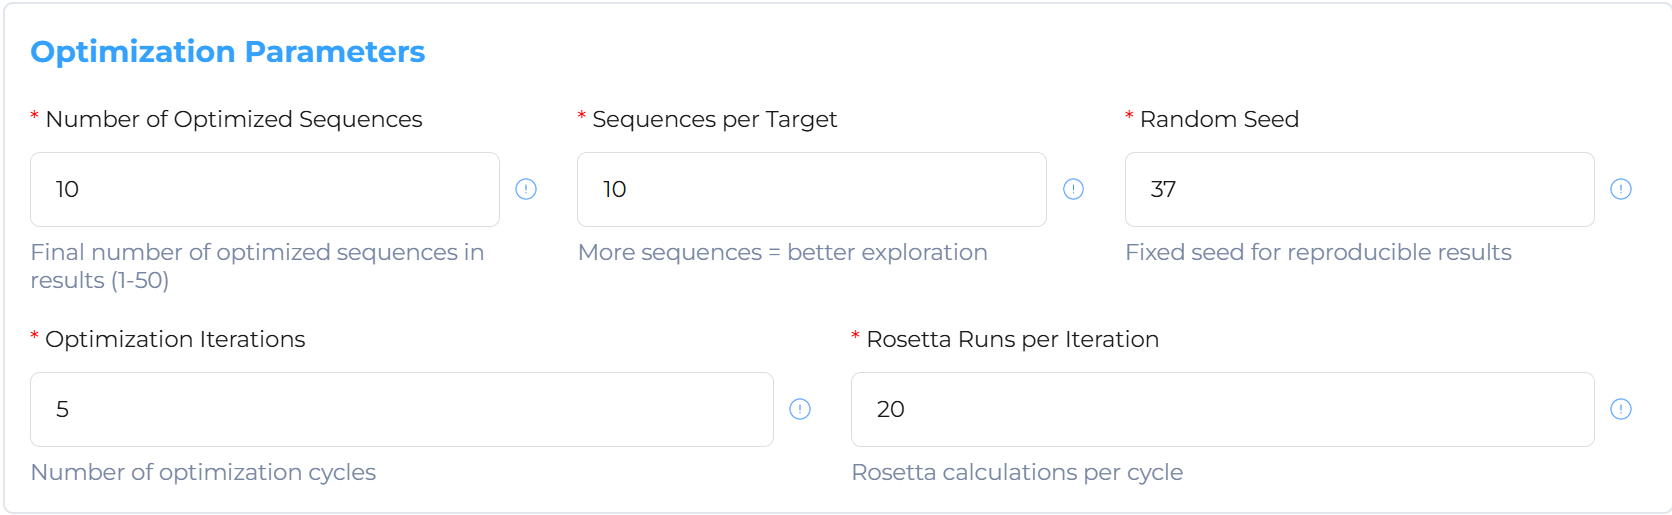Click the Number of Optimized Sequences label
Screen dimensions: 1672x515
(x=234, y=119)
